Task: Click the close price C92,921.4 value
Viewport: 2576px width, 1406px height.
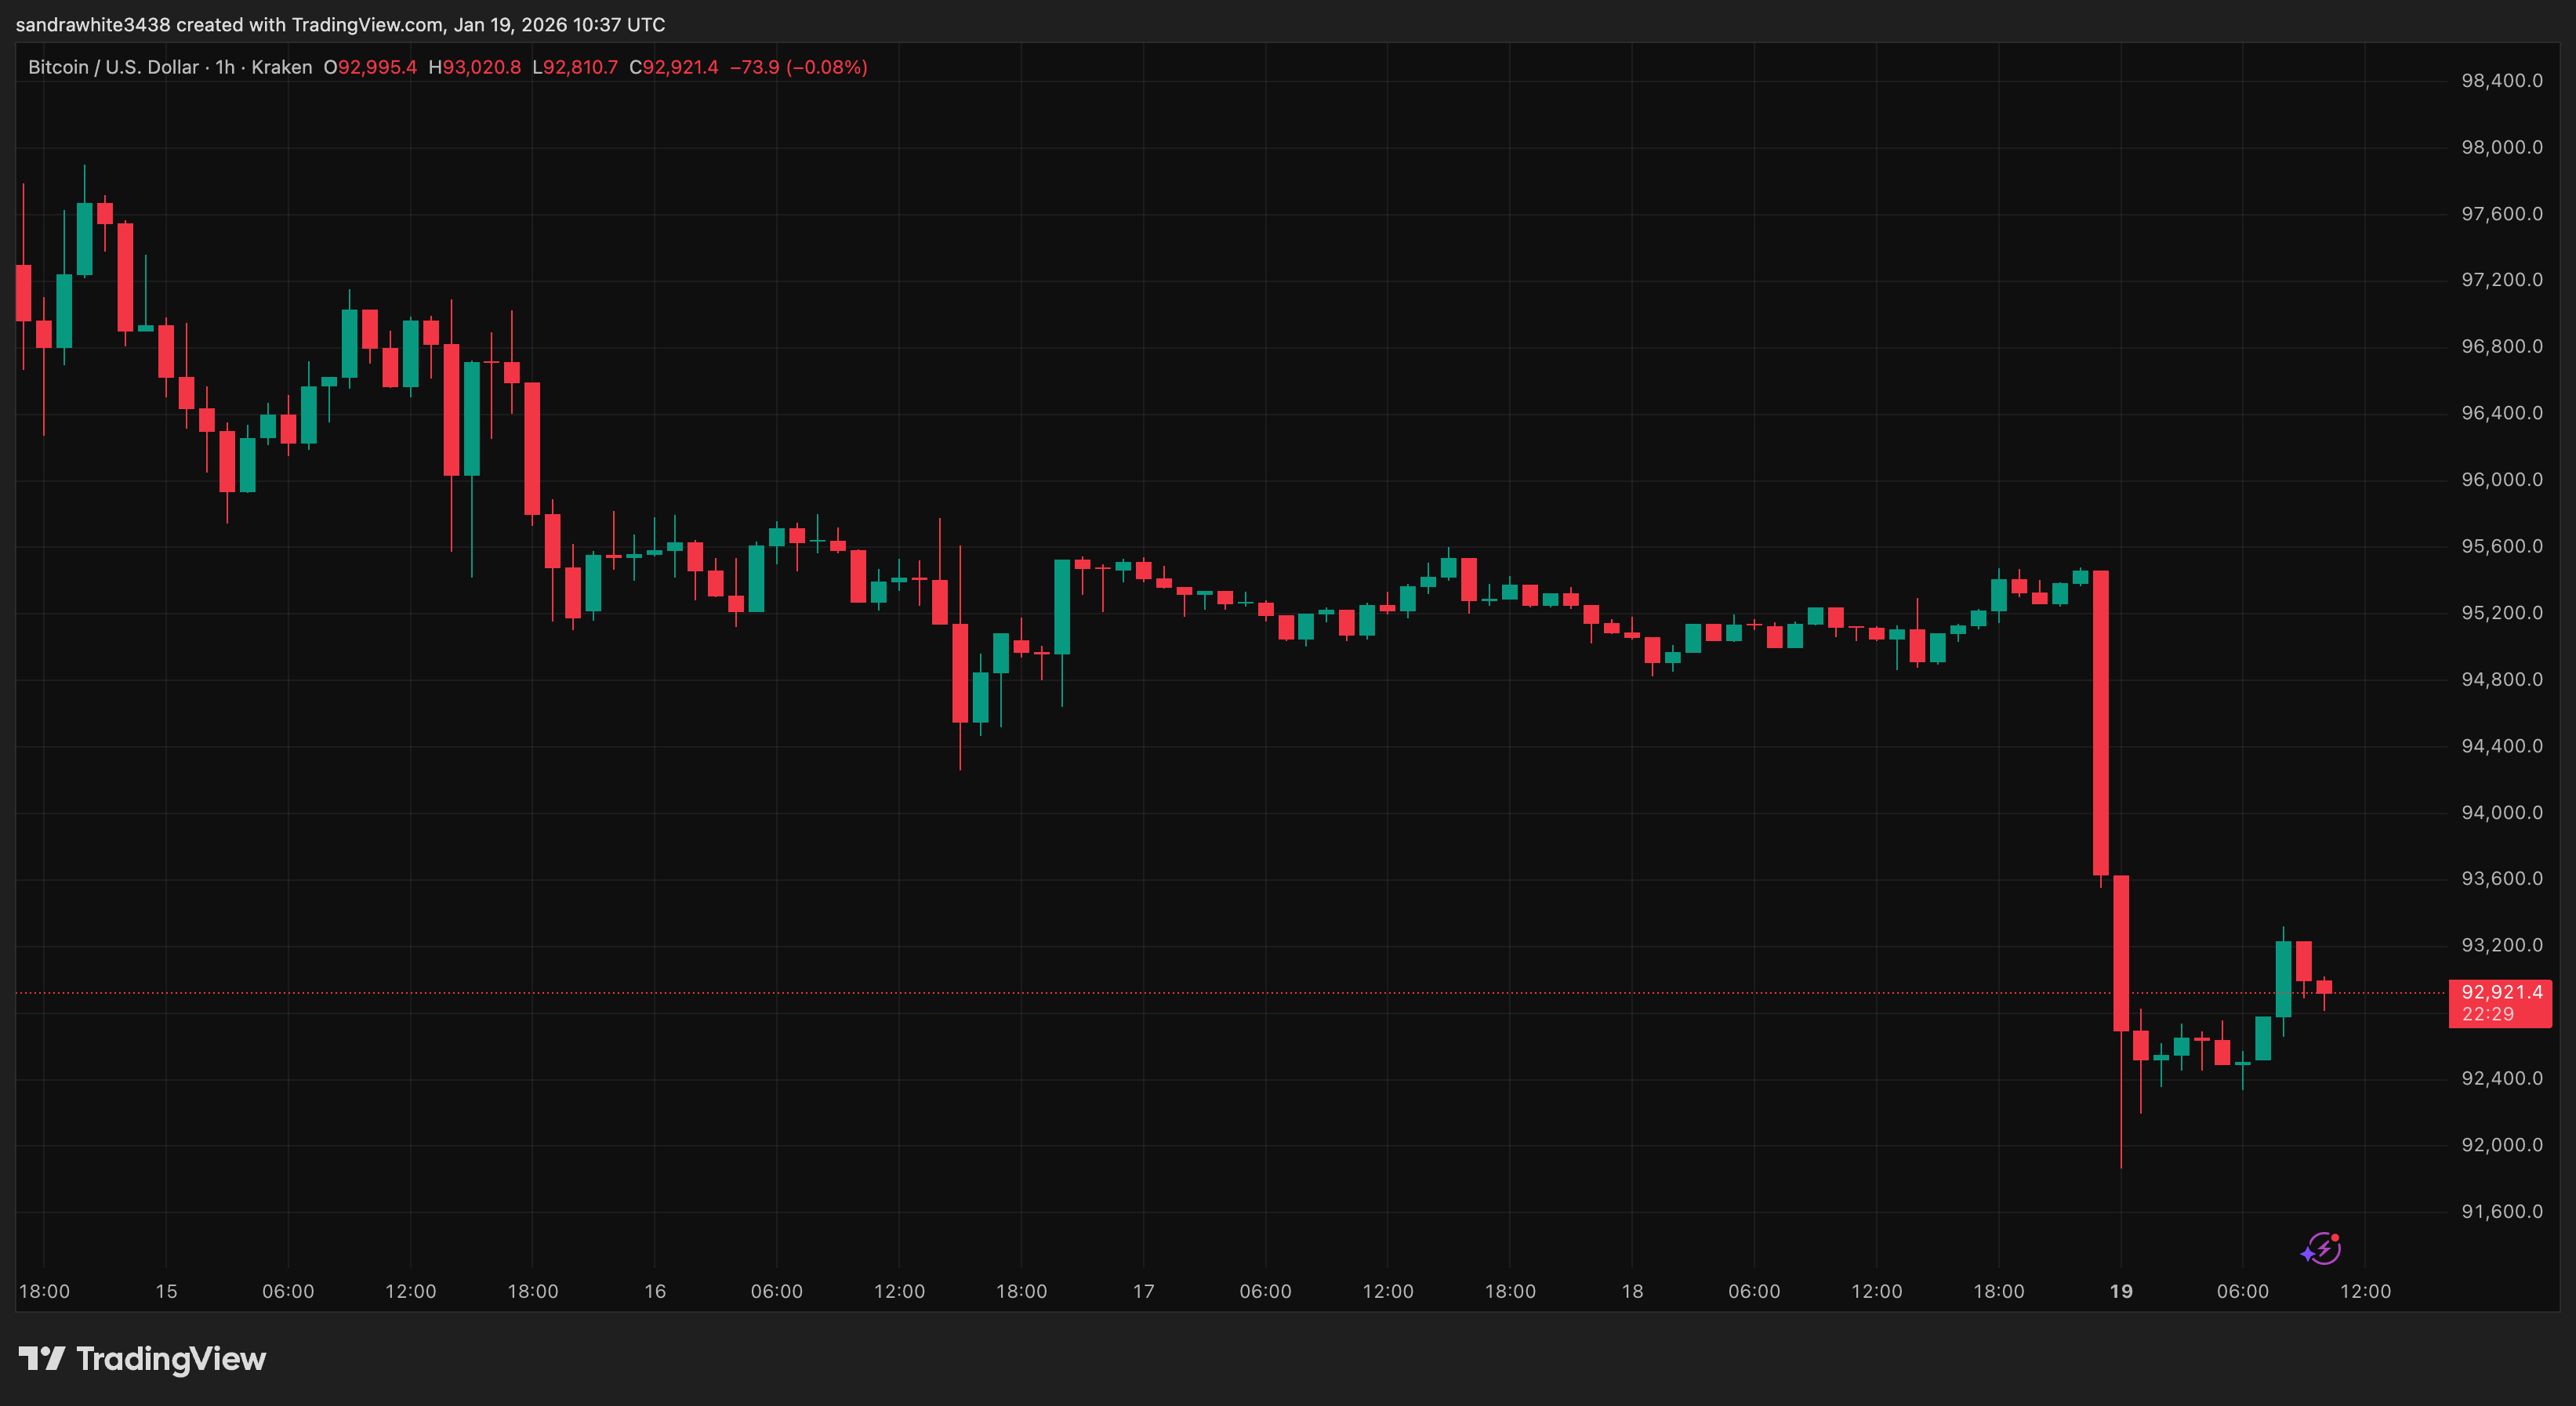Action: [674, 67]
